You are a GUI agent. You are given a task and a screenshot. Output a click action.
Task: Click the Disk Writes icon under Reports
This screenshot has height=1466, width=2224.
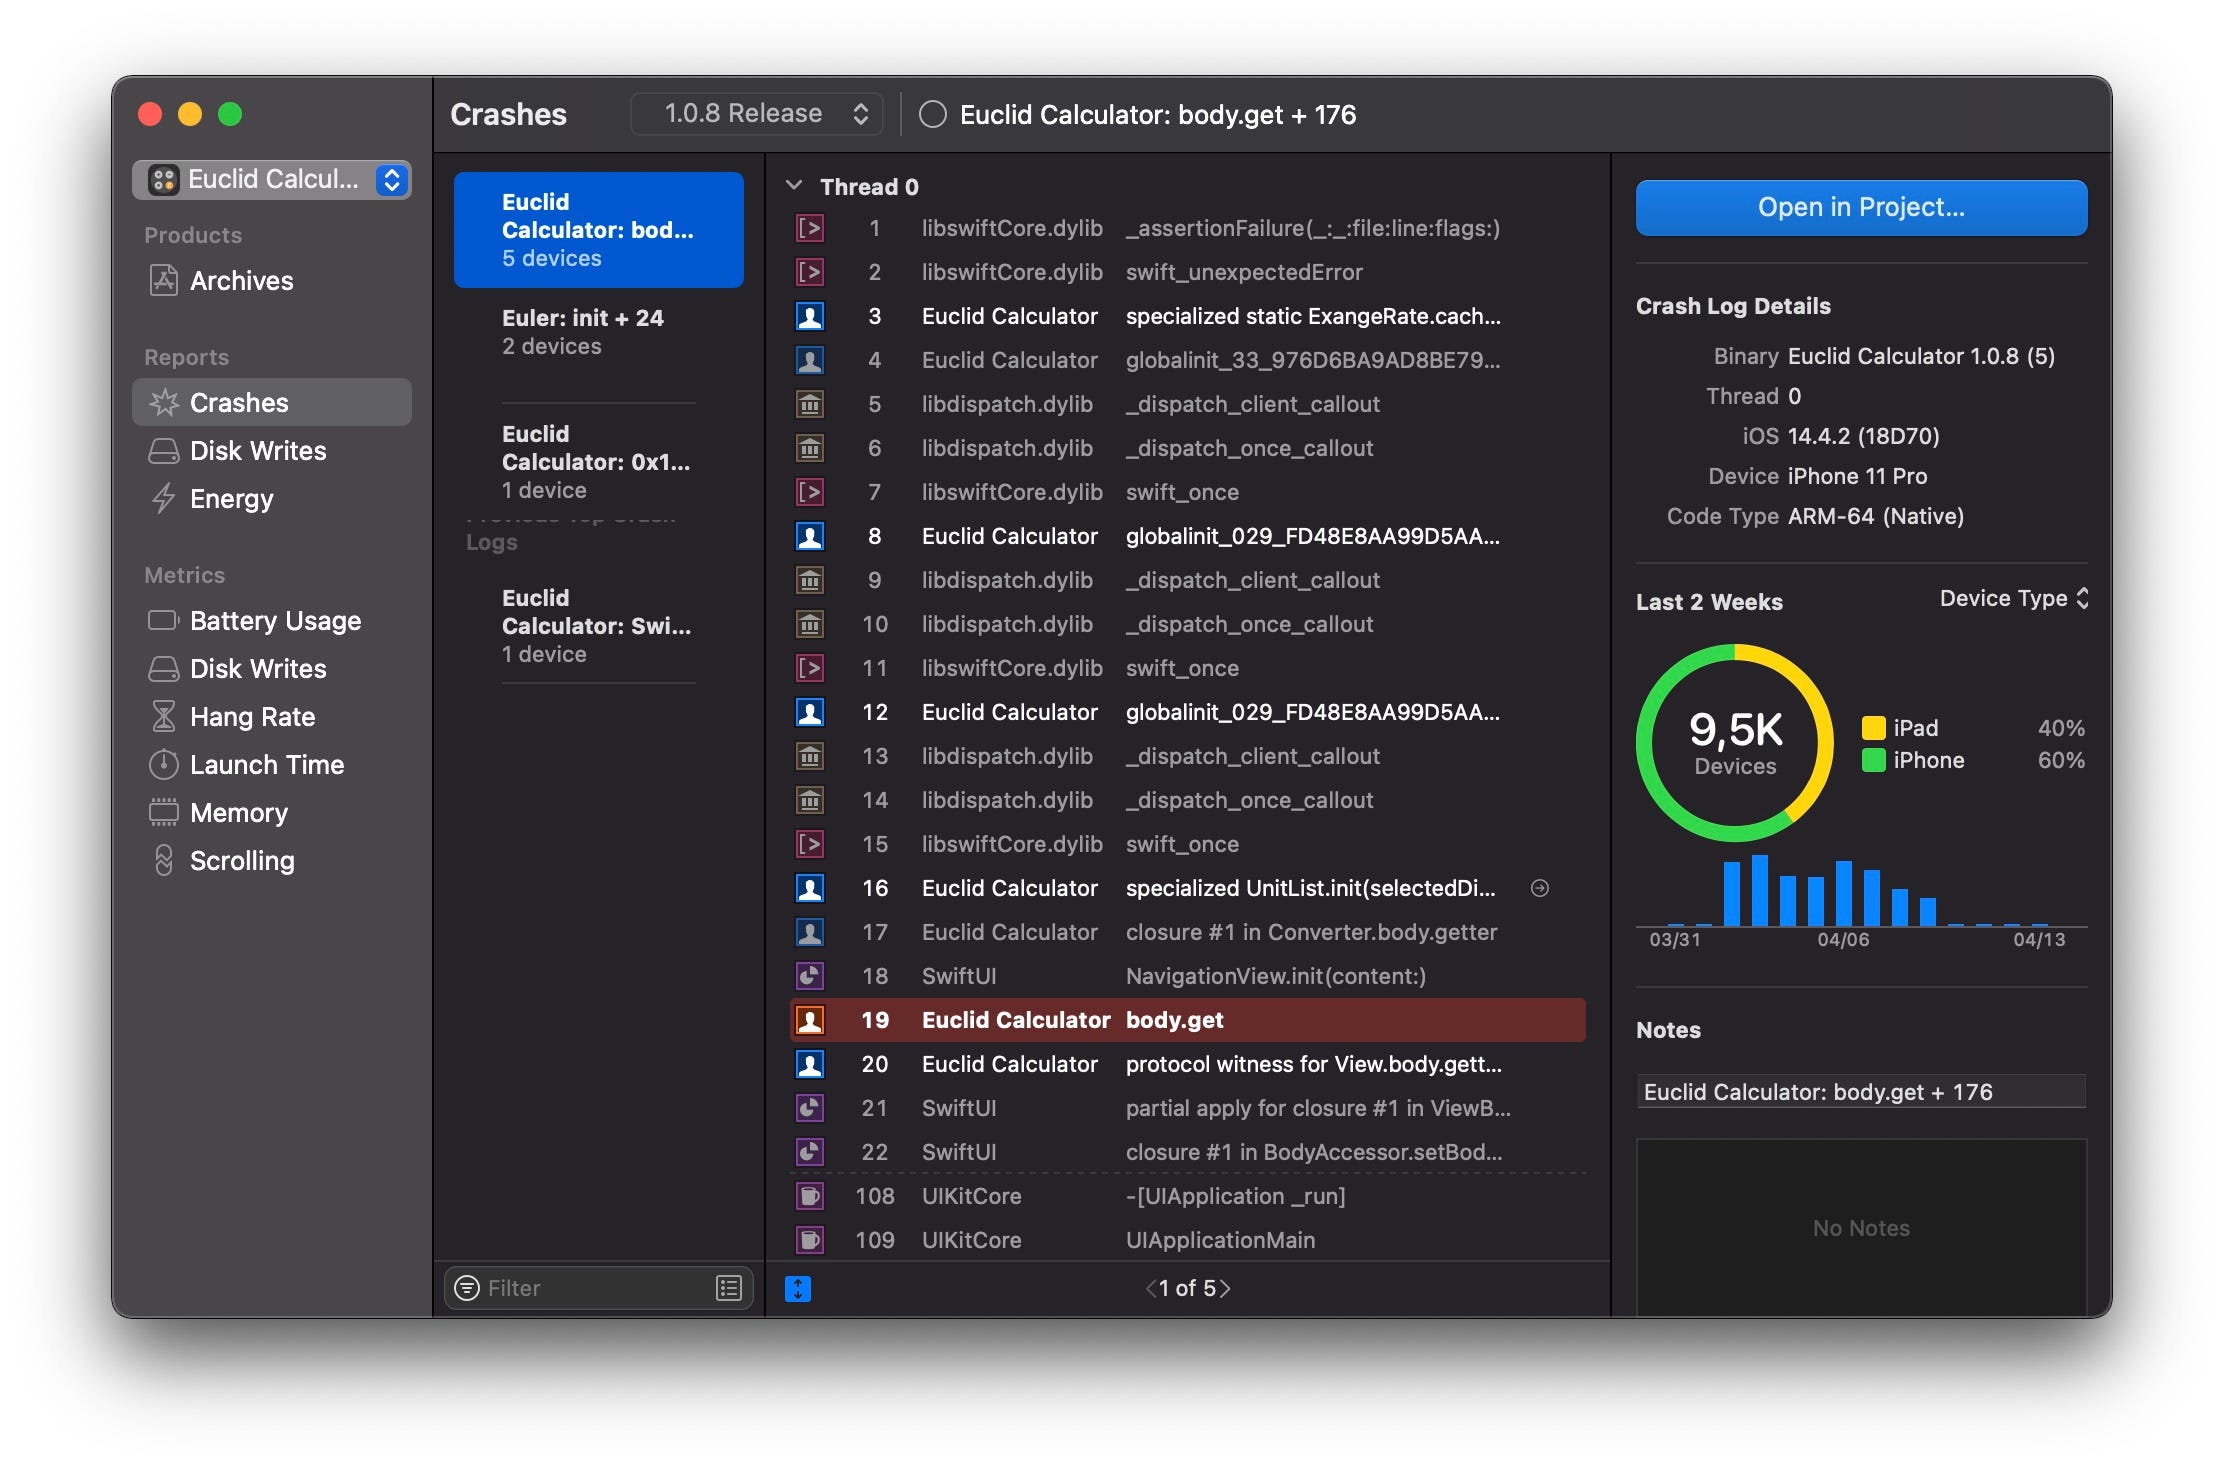[164, 451]
